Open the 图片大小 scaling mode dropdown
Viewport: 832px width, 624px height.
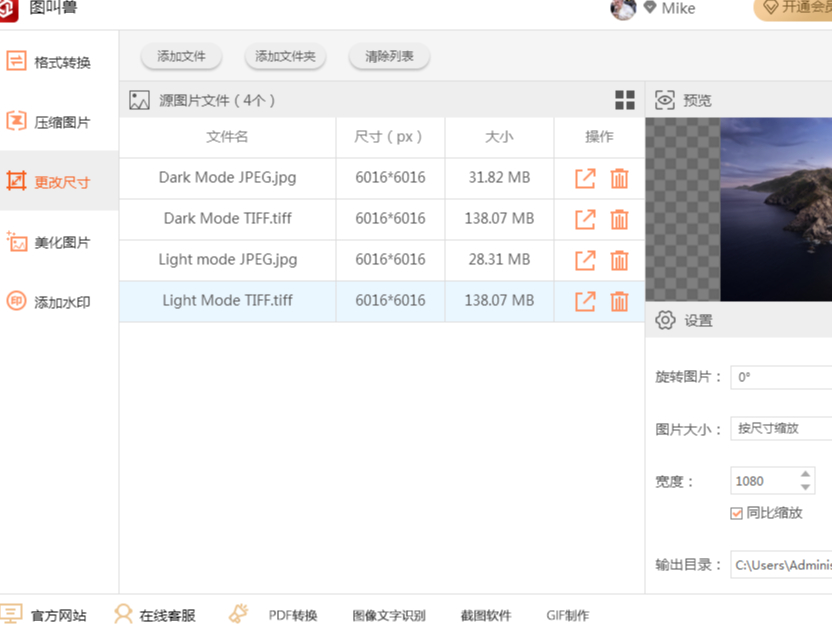[781, 428]
